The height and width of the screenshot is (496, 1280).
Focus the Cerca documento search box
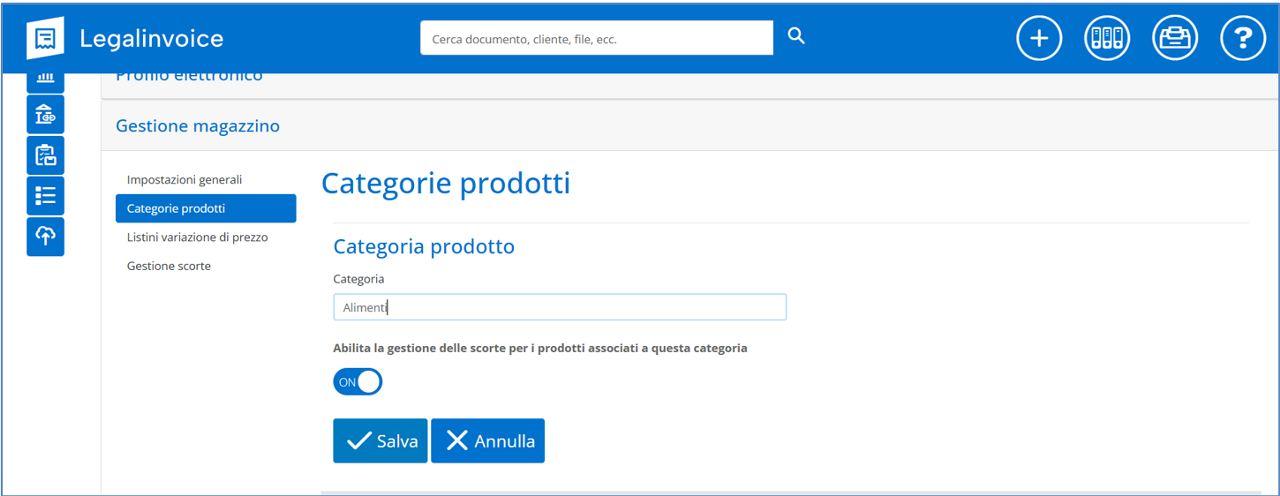tap(596, 39)
